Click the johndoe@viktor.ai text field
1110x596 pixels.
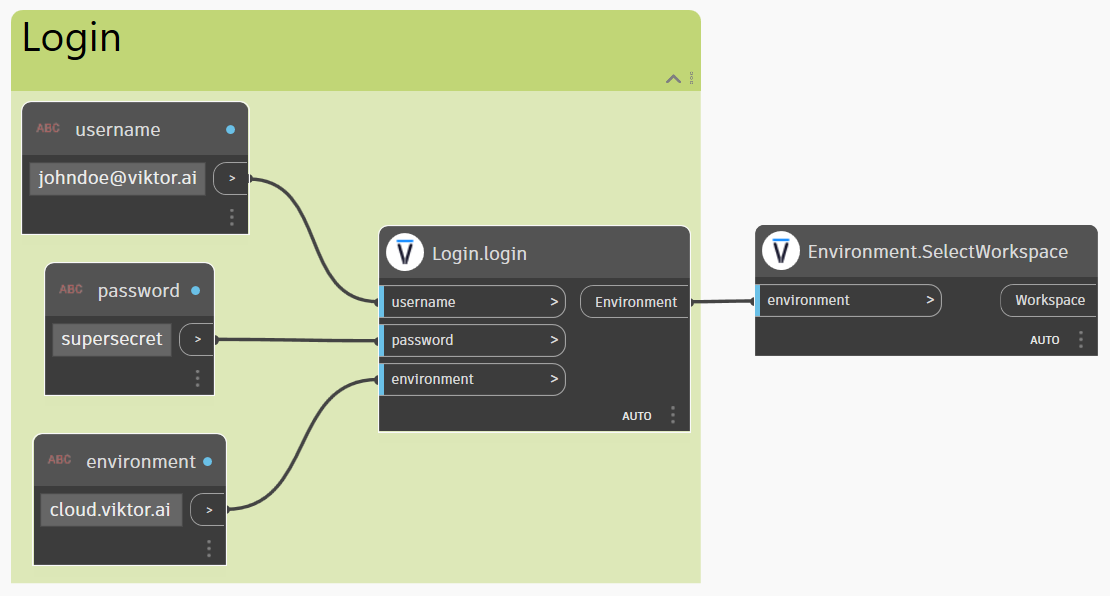pyautogui.click(x=117, y=179)
